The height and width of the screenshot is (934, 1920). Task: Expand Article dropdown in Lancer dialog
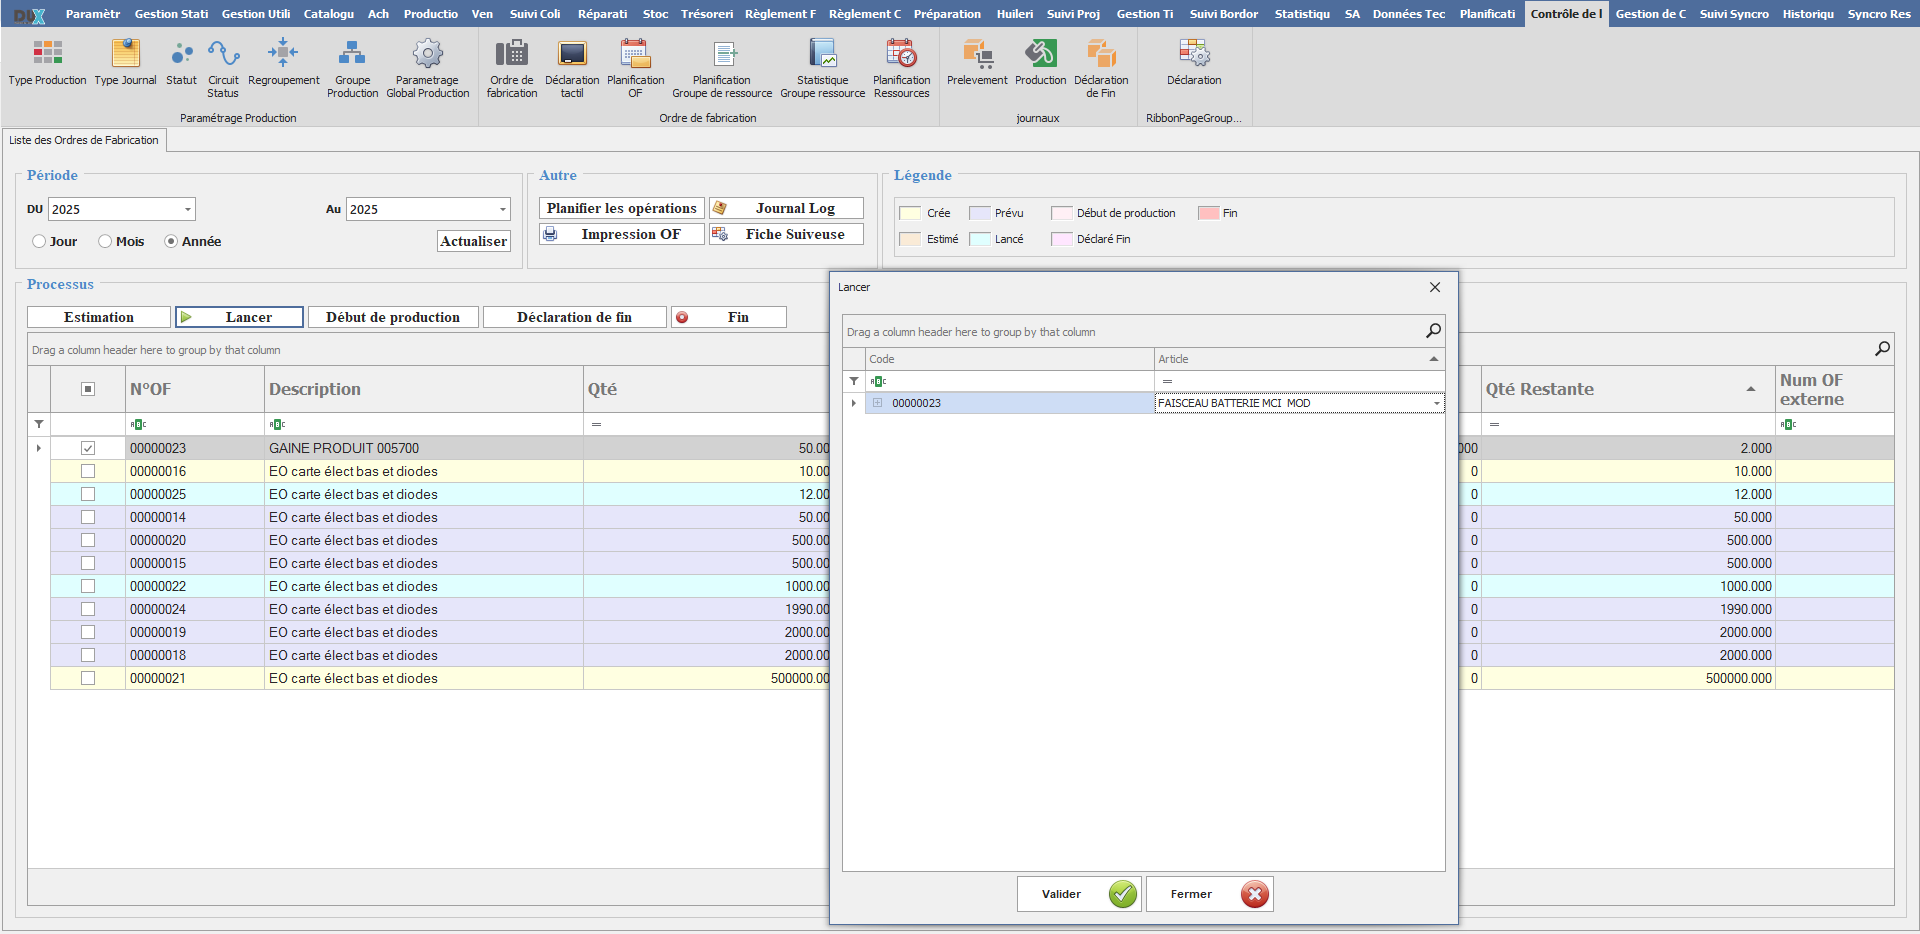[x=1436, y=404]
